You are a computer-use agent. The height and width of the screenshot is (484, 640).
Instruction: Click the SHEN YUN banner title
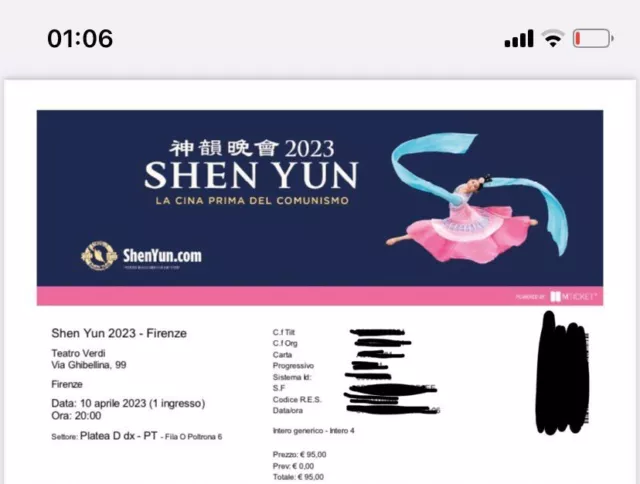[251, 175]
